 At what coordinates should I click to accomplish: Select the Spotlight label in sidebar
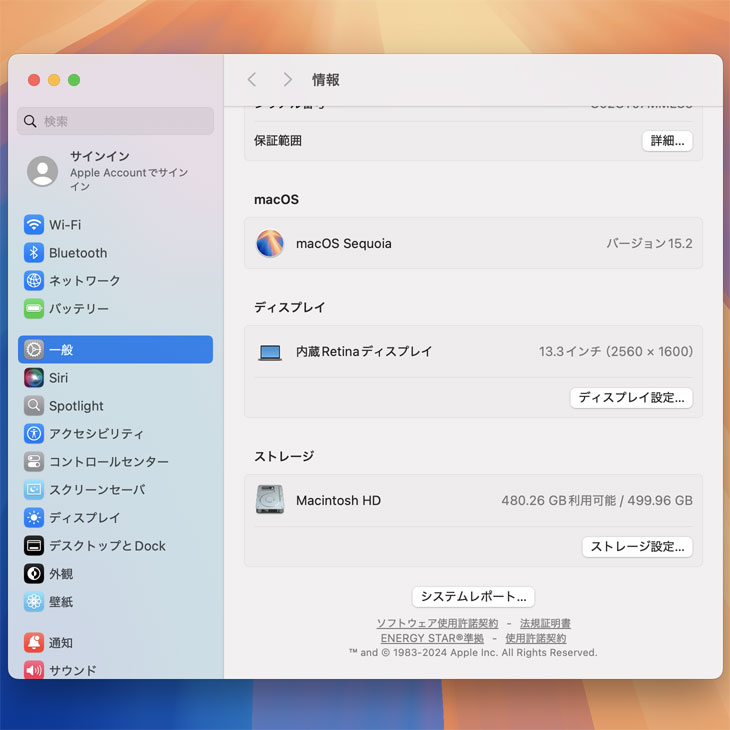coord(76,406)
